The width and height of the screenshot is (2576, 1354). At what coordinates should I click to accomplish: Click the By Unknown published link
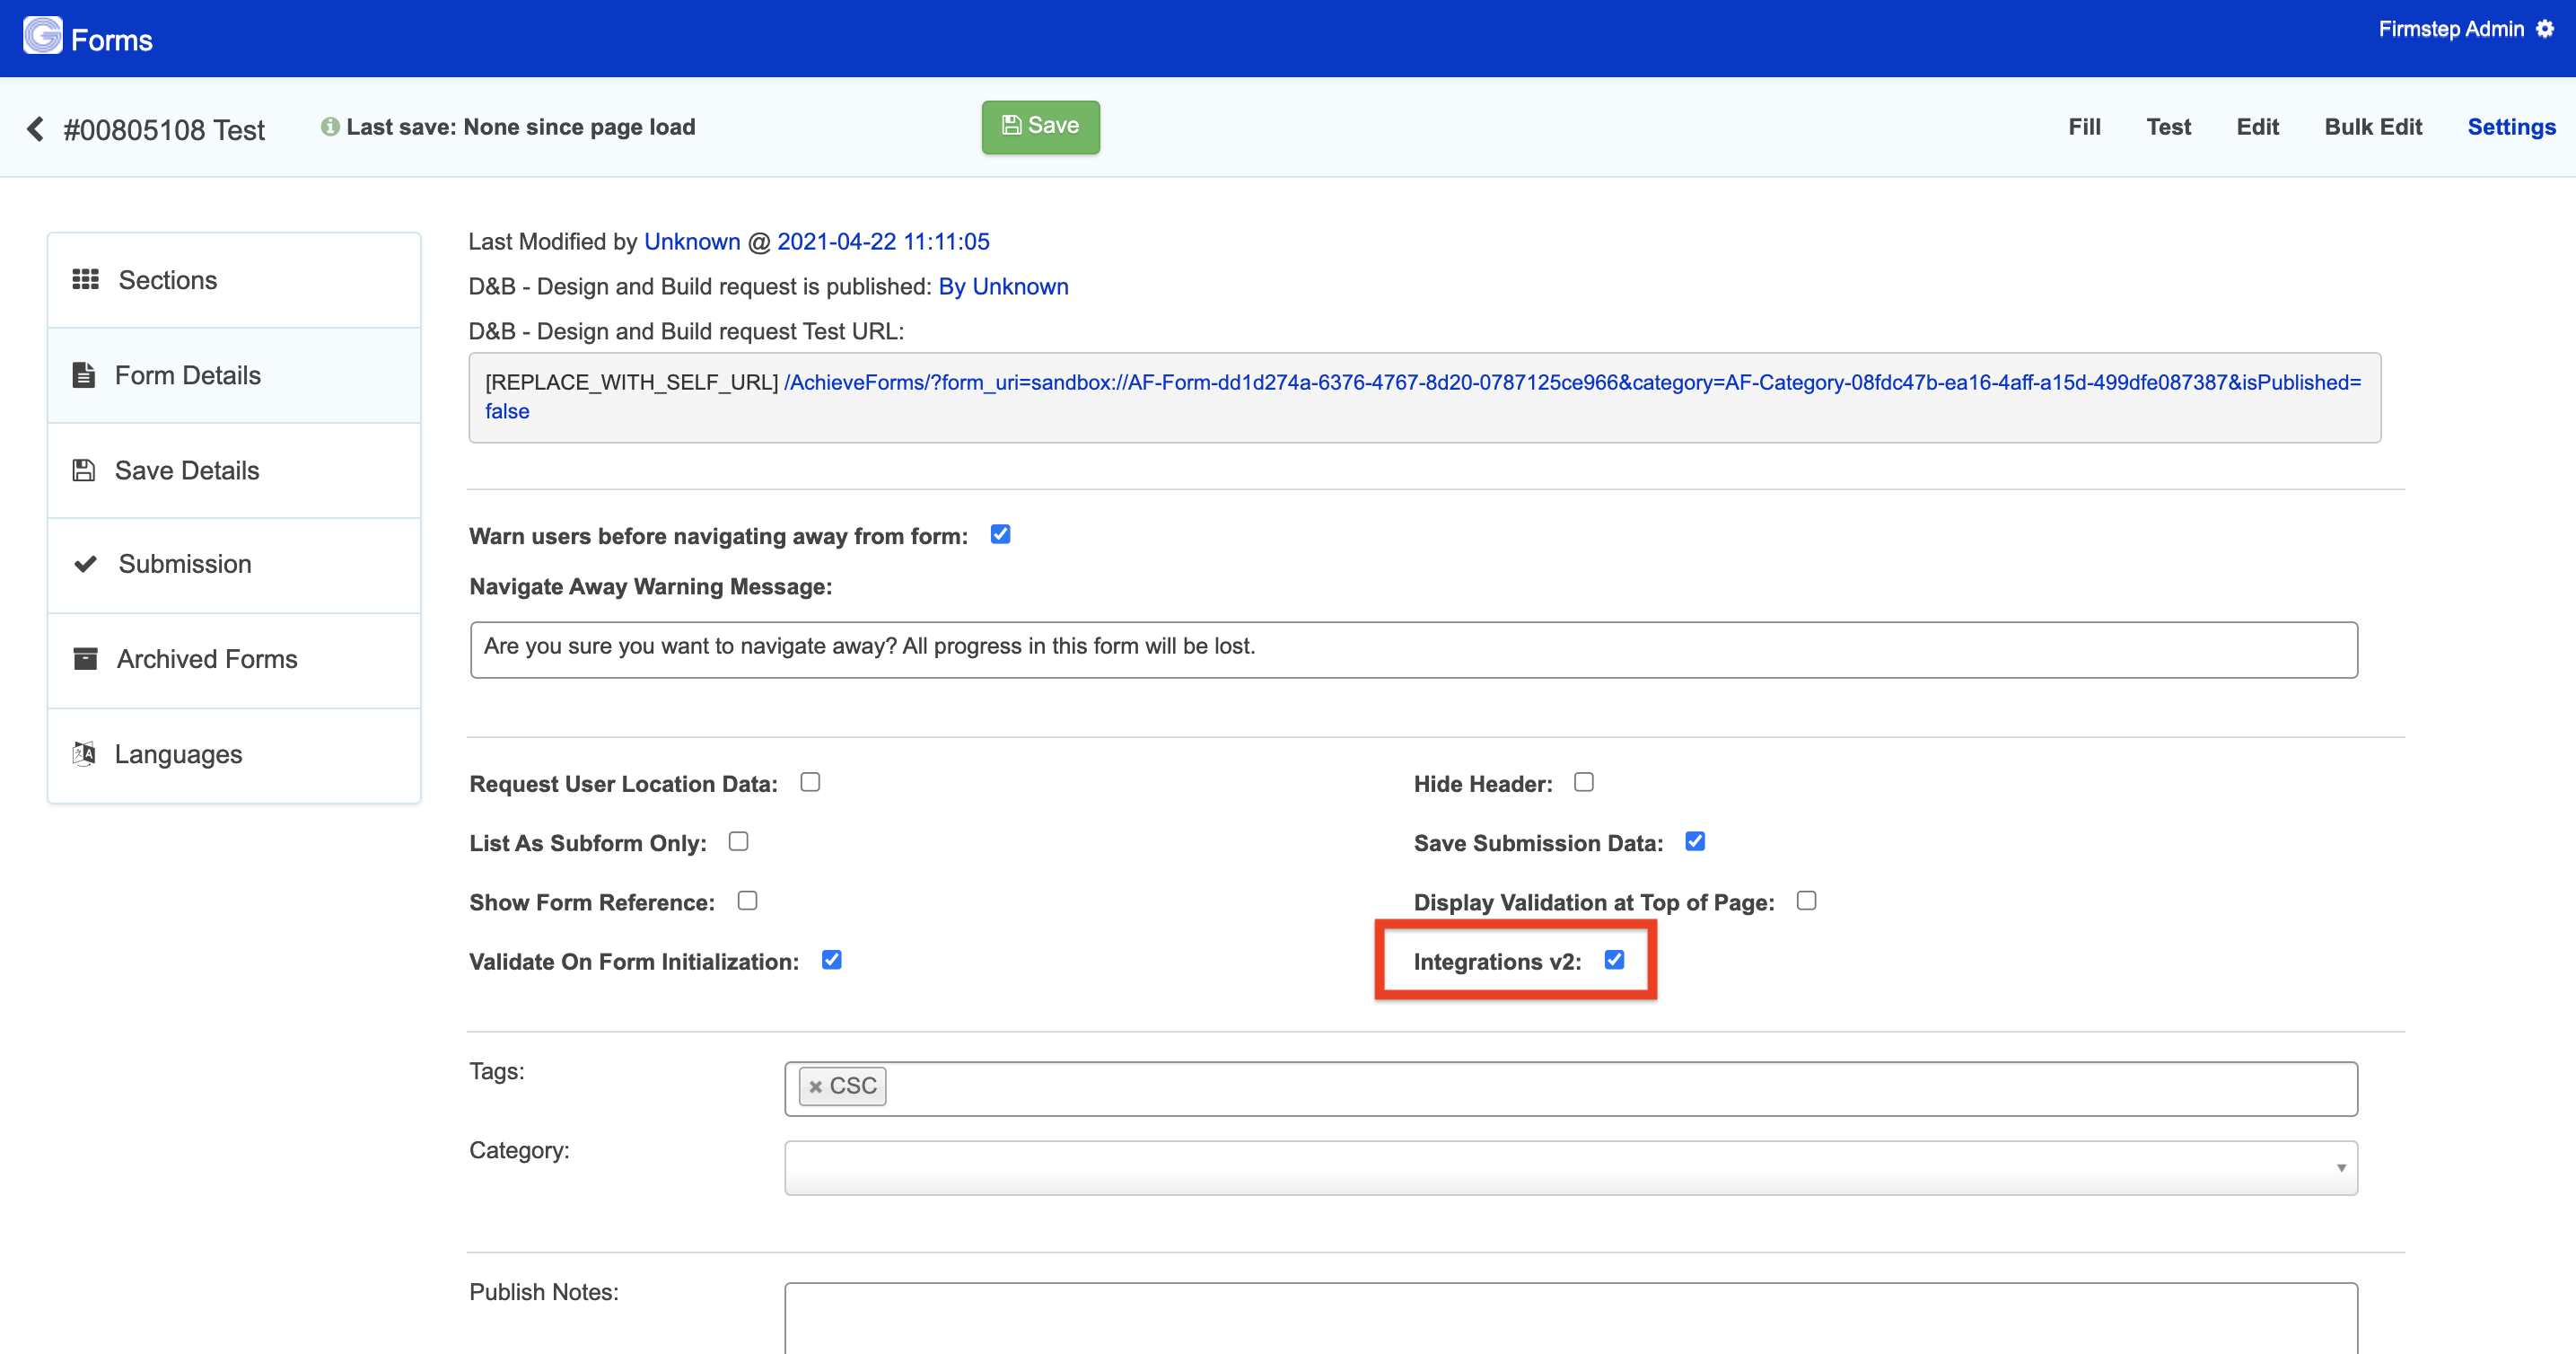[x=1003, y=287]
